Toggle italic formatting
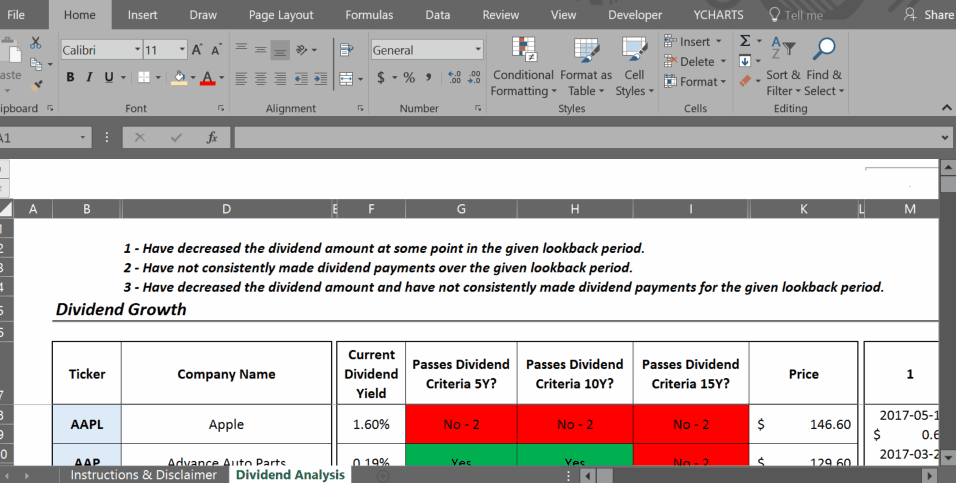The image size is (956, 483). click(x=89, y=78)
